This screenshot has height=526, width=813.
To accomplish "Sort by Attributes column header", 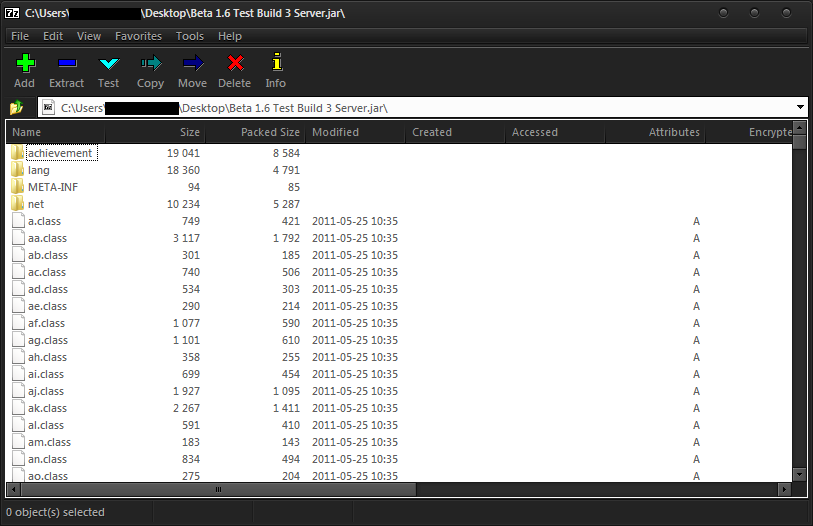I will pyautogui.click(x=655, y=132).
